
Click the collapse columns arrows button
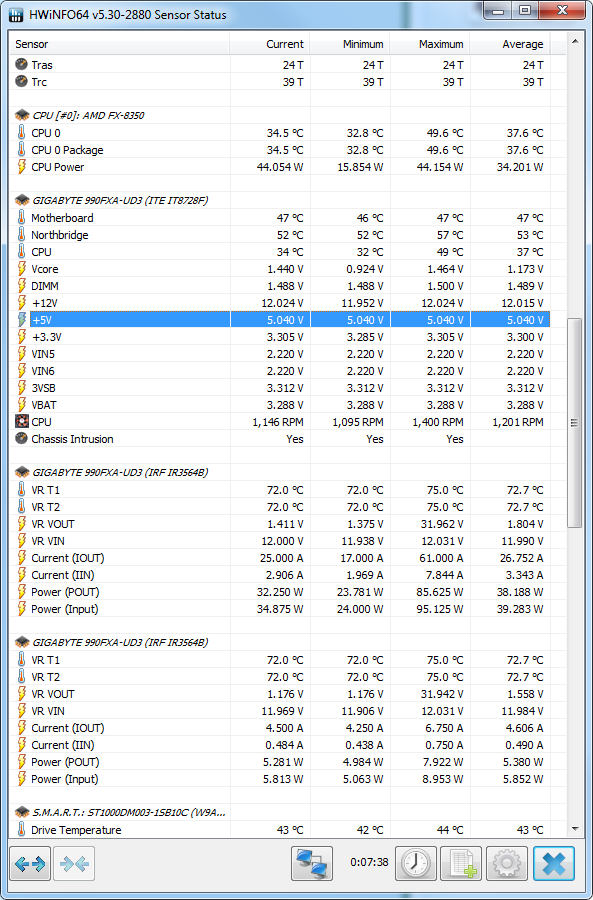click(x=74, y=863)
